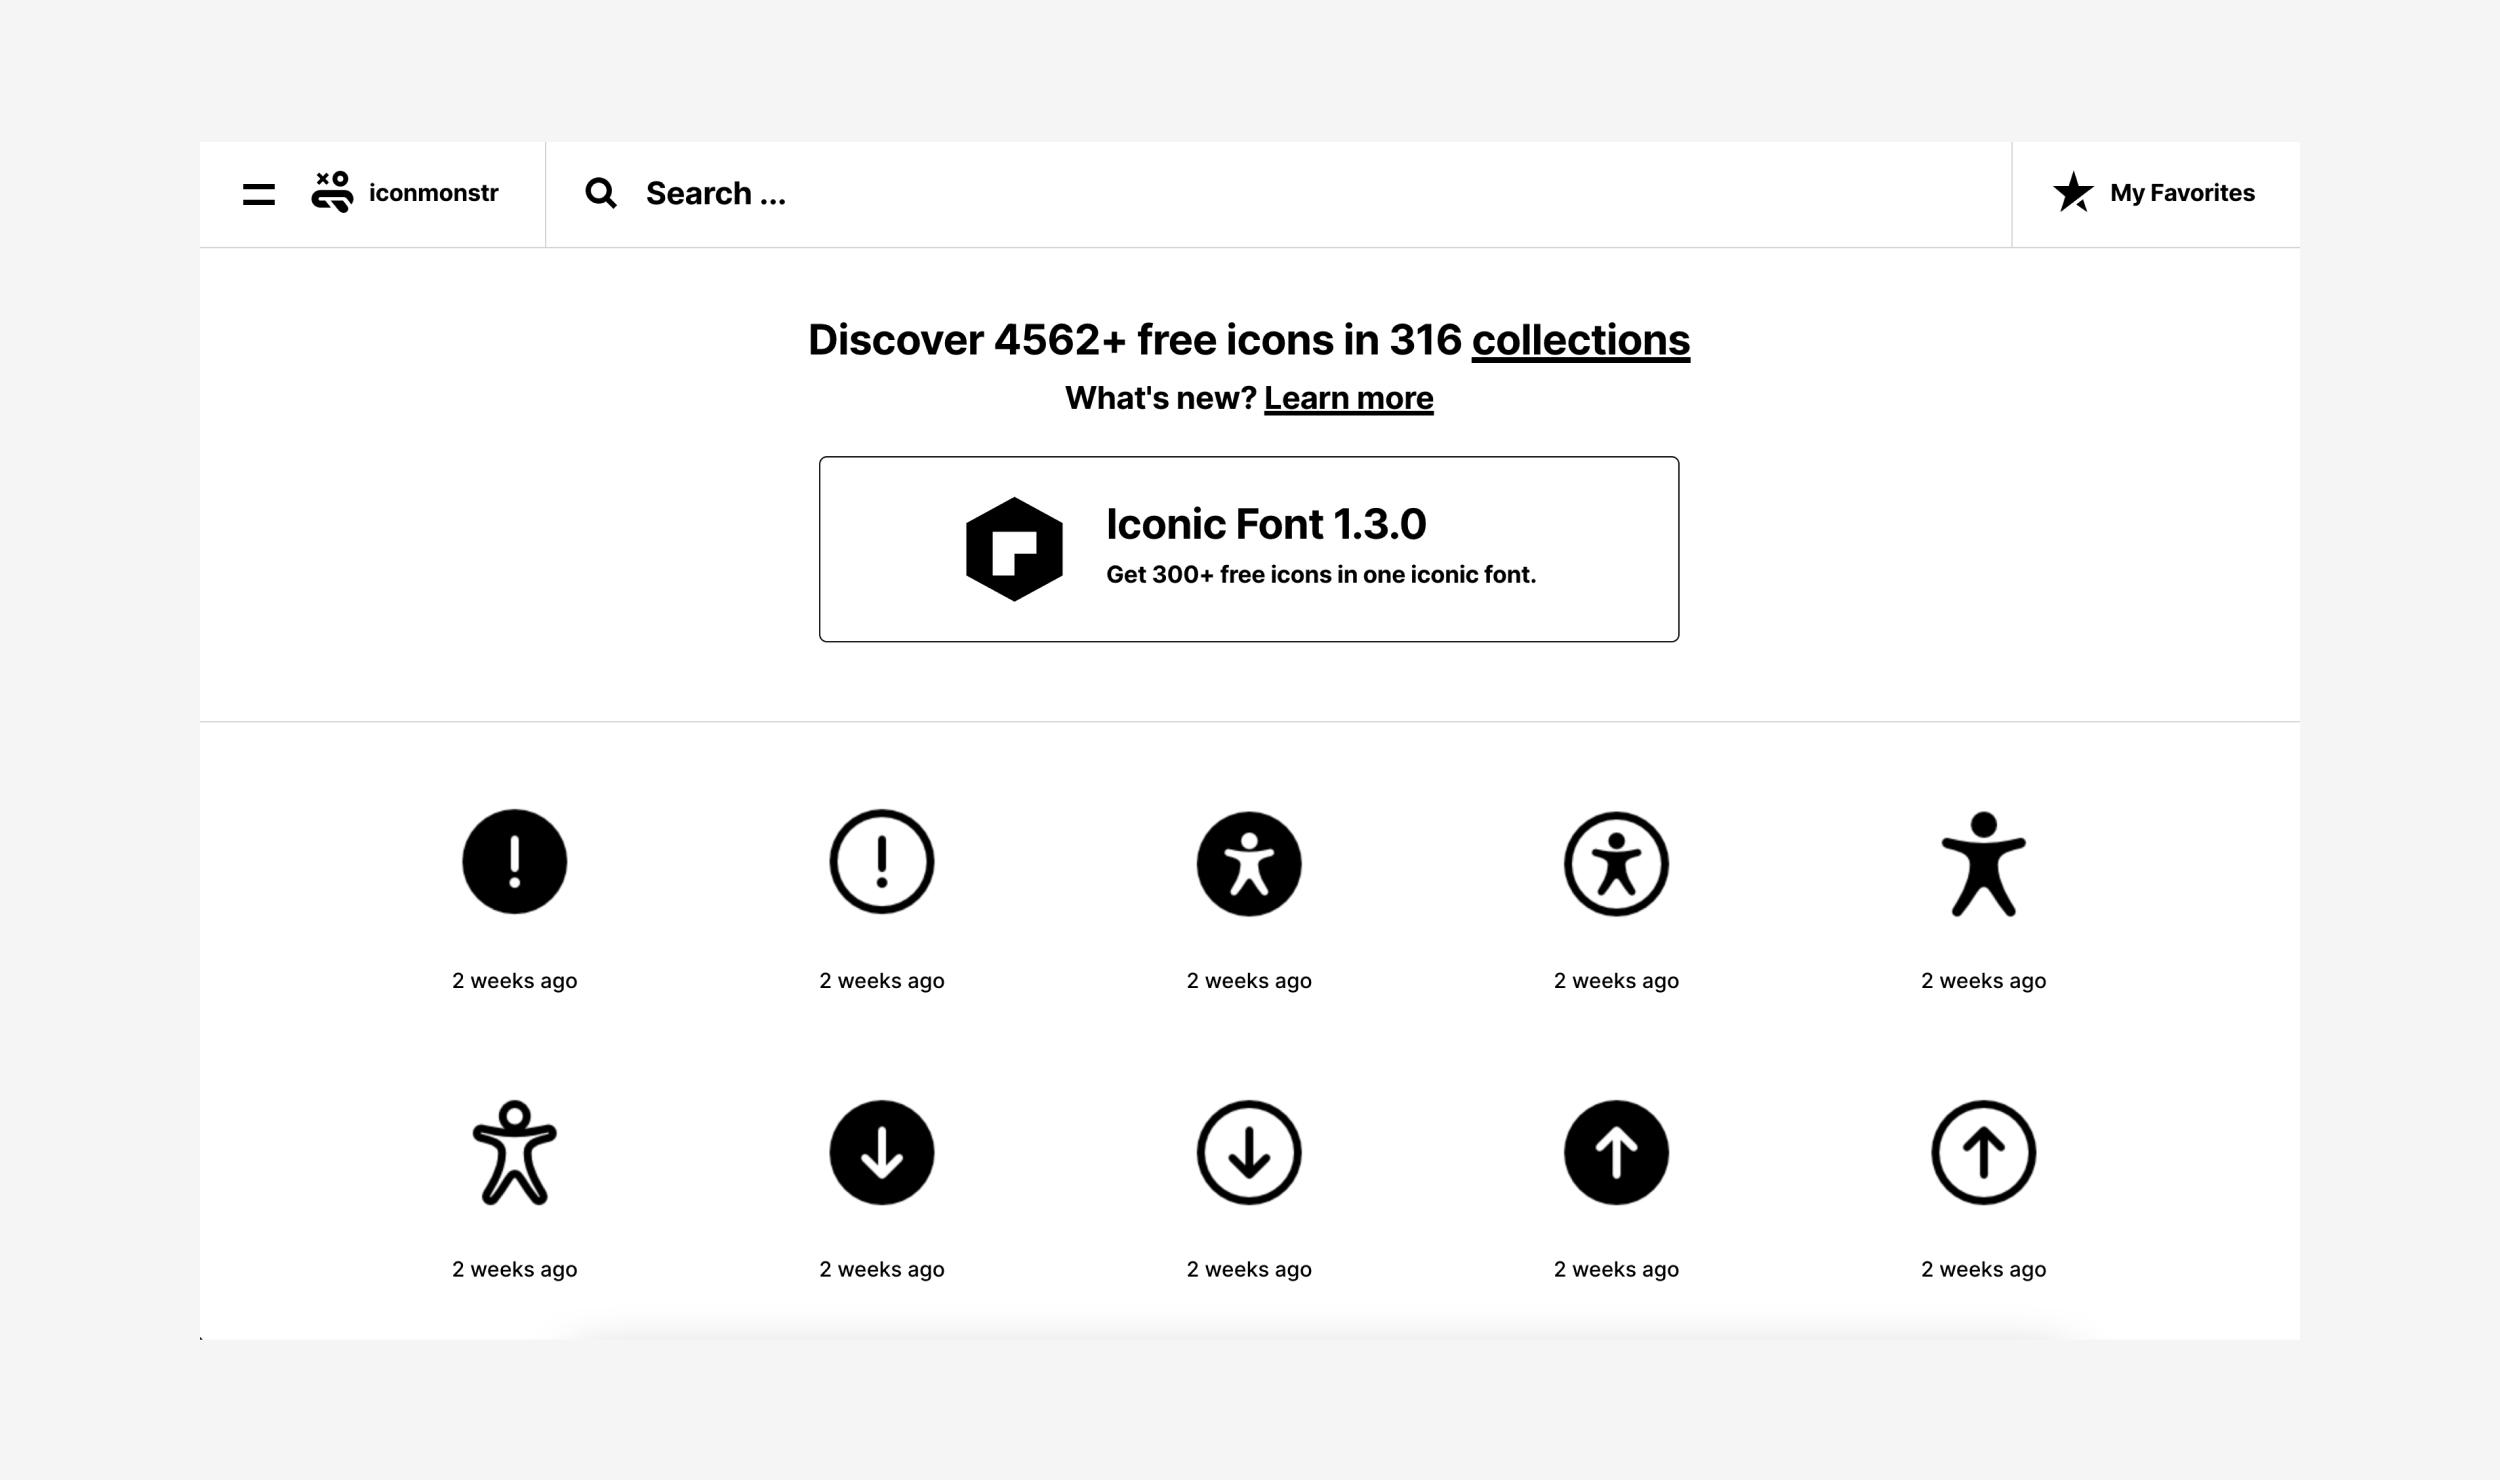Click the hexagon Iconic Font logo

1014,549
